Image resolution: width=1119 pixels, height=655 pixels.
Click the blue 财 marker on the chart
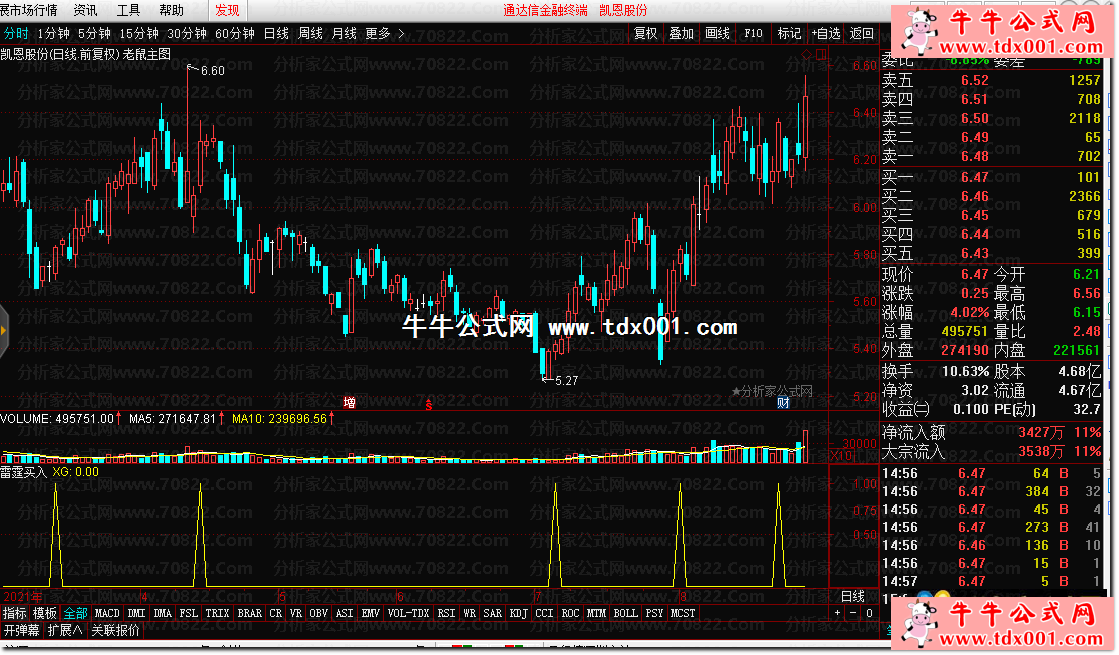(x=783, y=402)
